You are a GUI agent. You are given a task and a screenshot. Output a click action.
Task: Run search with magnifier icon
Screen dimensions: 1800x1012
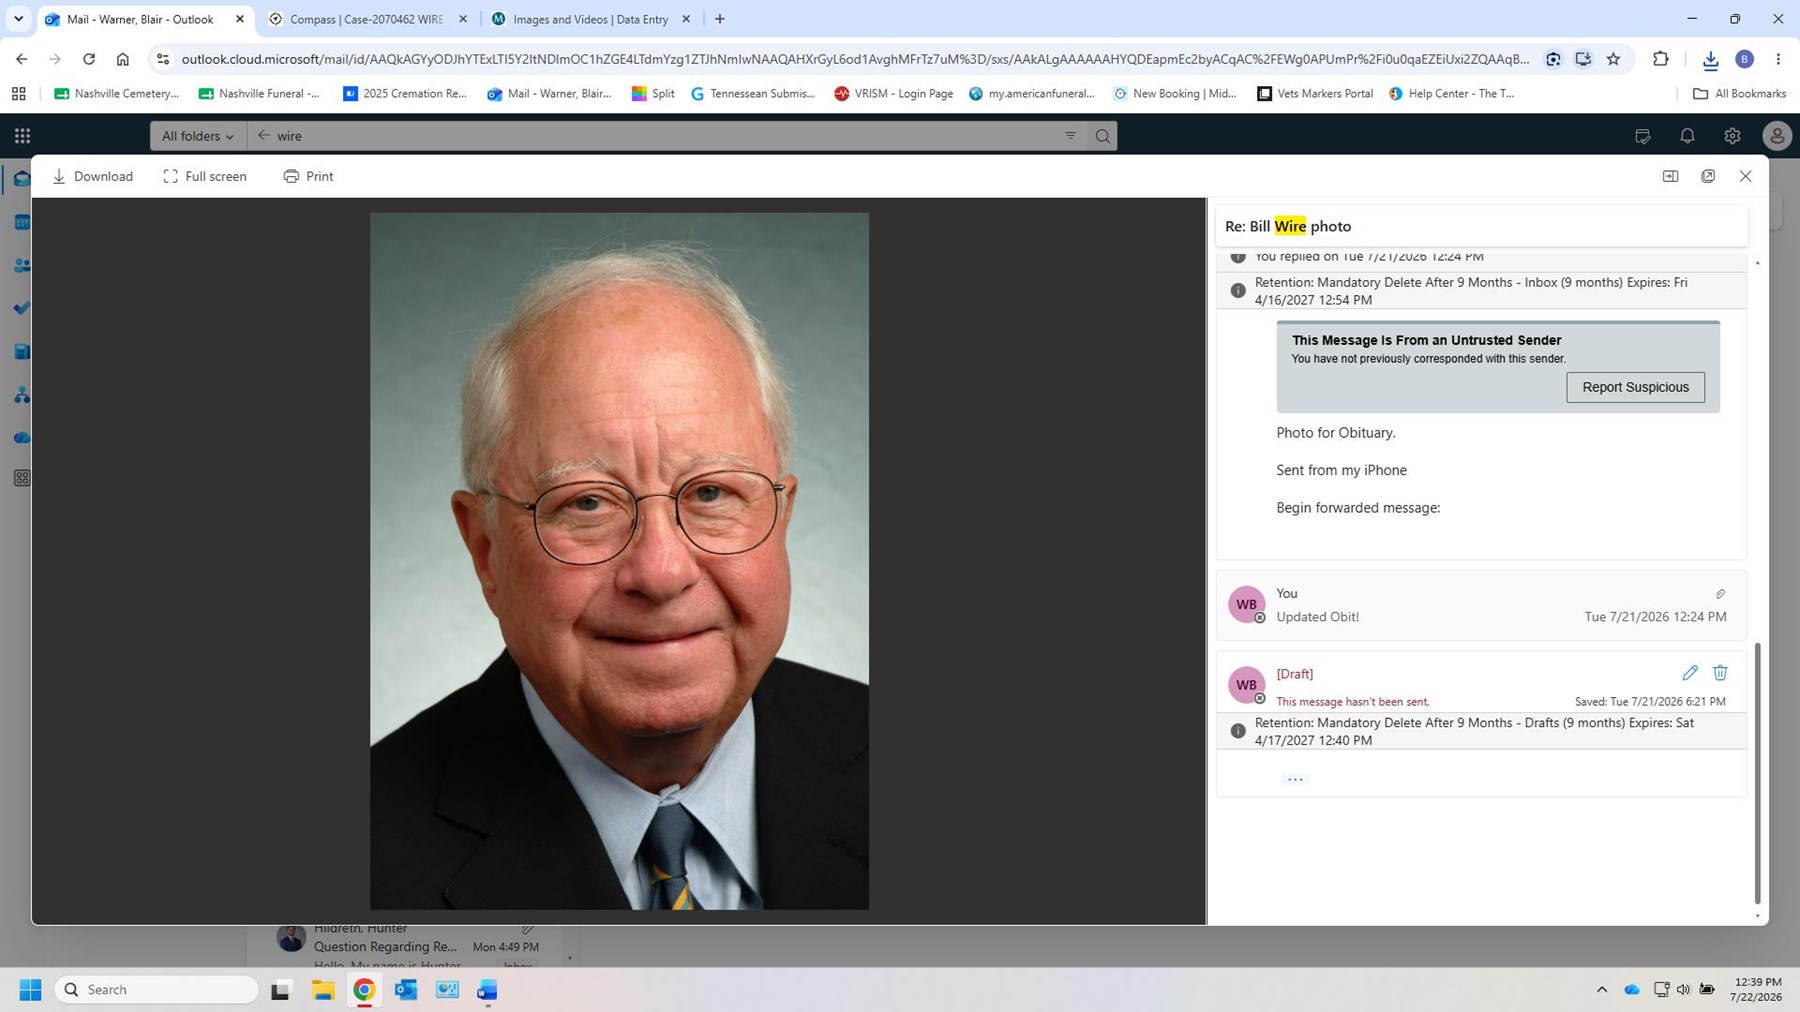tap(1102, 136)
